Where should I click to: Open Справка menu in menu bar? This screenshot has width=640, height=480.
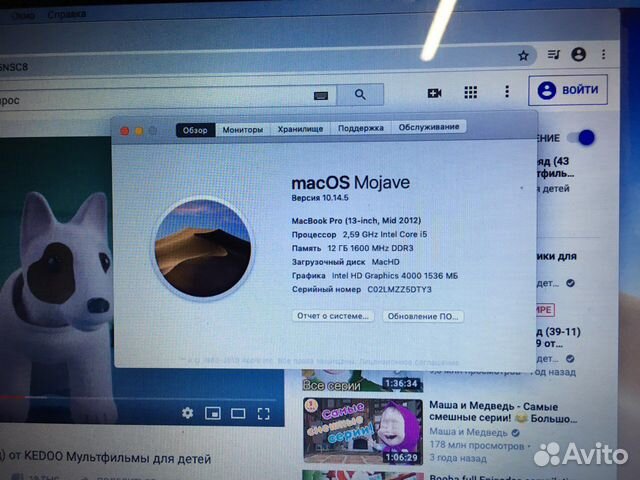(67, 14)
